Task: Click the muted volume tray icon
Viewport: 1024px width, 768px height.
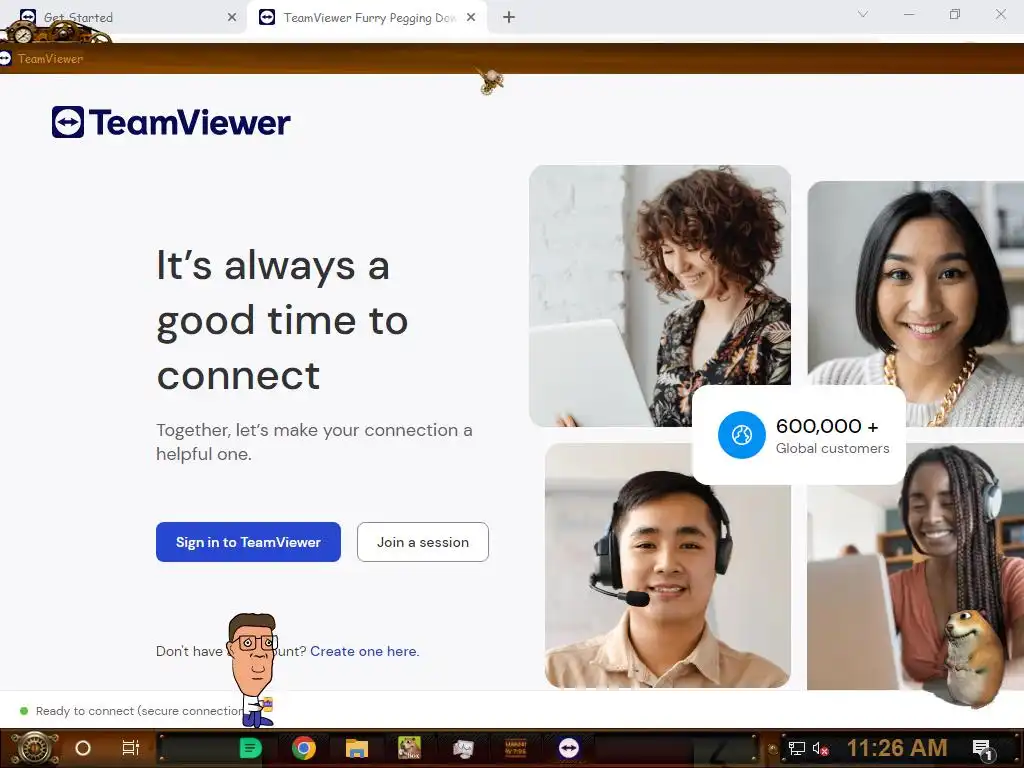Action: click(x=820, y=748)
